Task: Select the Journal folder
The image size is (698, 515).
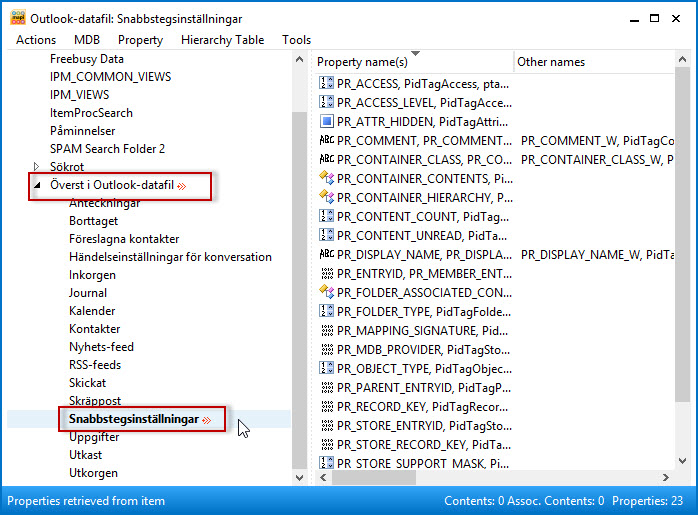Action: 88,293
